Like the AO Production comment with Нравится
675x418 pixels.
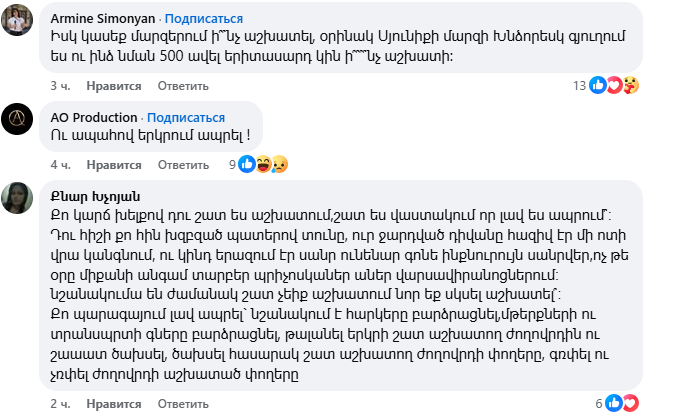pos(112,164)
